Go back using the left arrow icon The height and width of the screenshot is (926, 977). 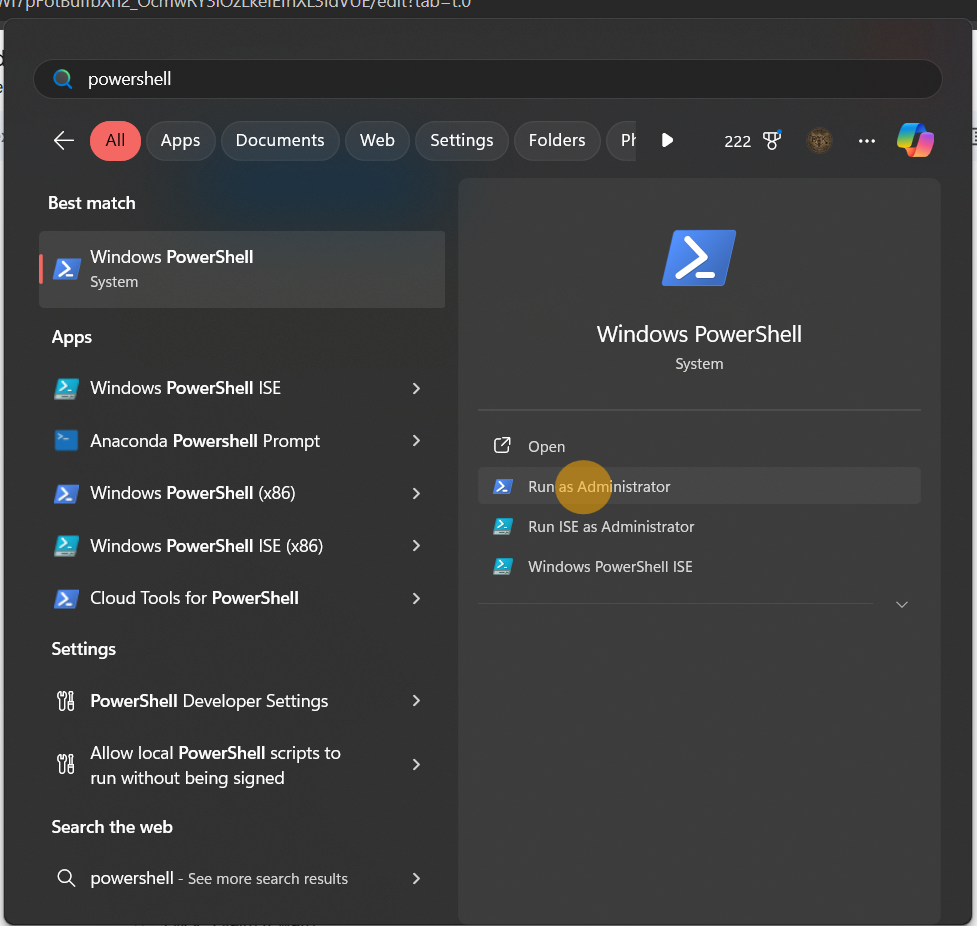point(64,141)
